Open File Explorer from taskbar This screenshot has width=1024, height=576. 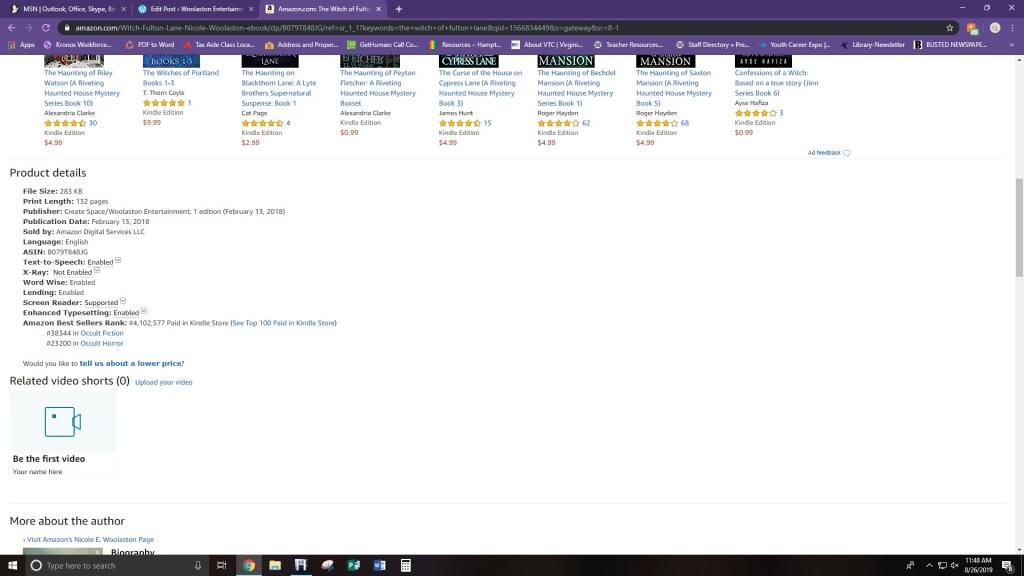(275, 566)
